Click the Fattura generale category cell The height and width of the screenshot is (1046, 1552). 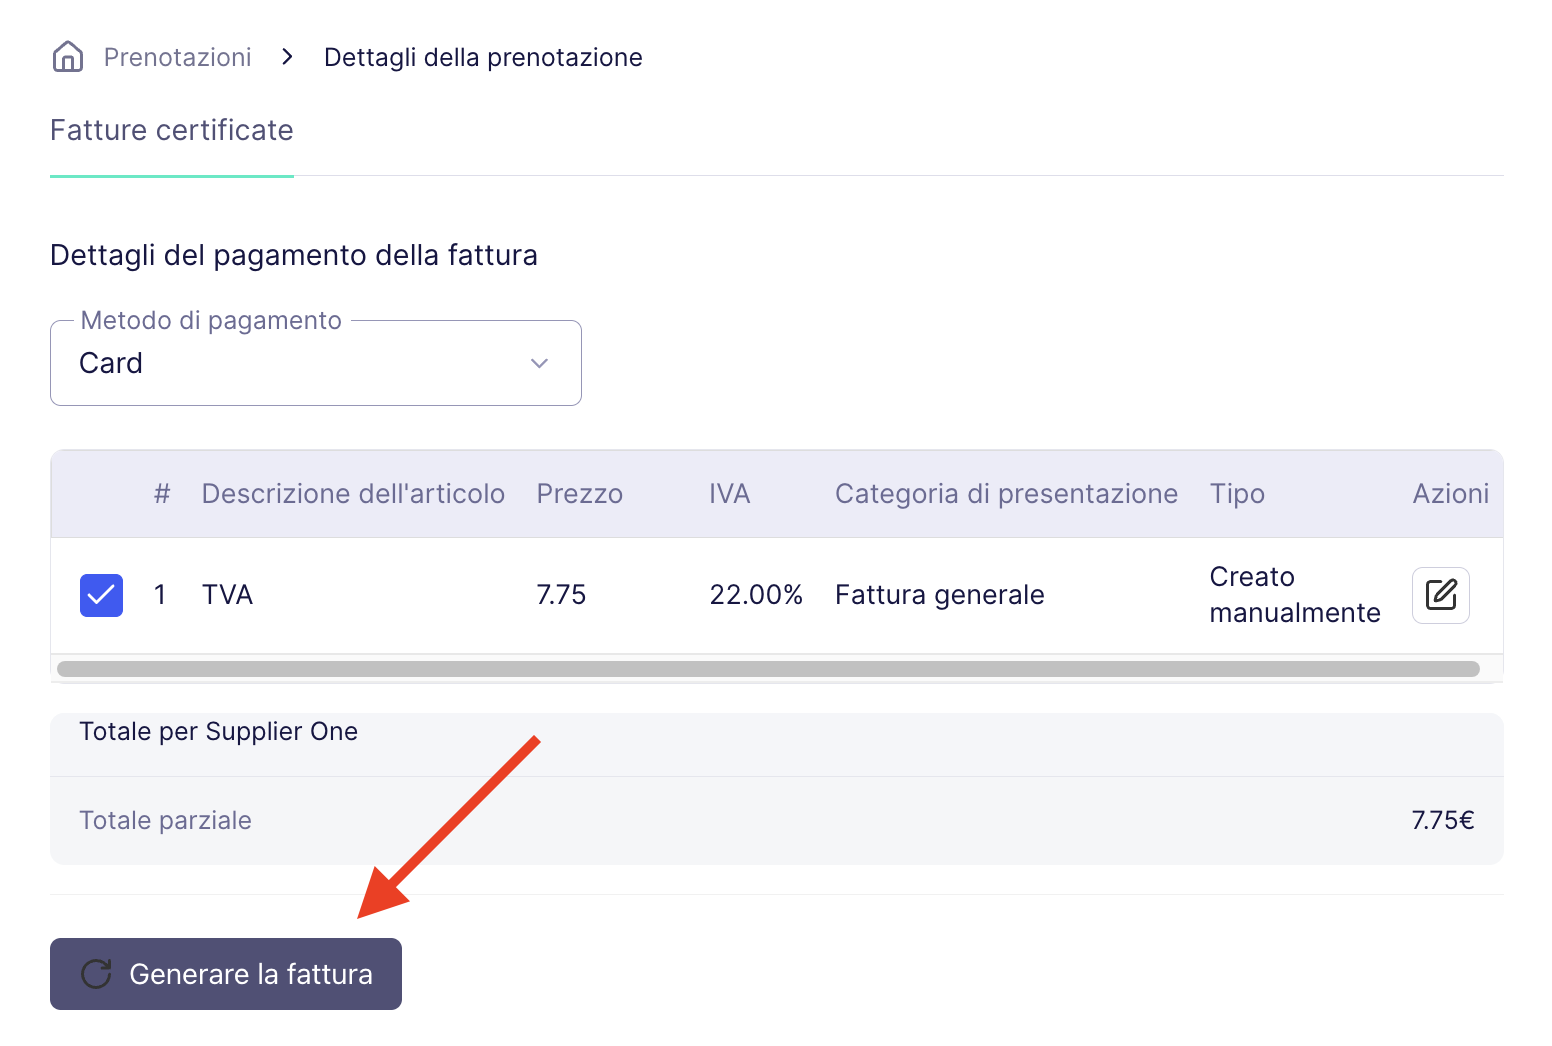click(940, 595)
